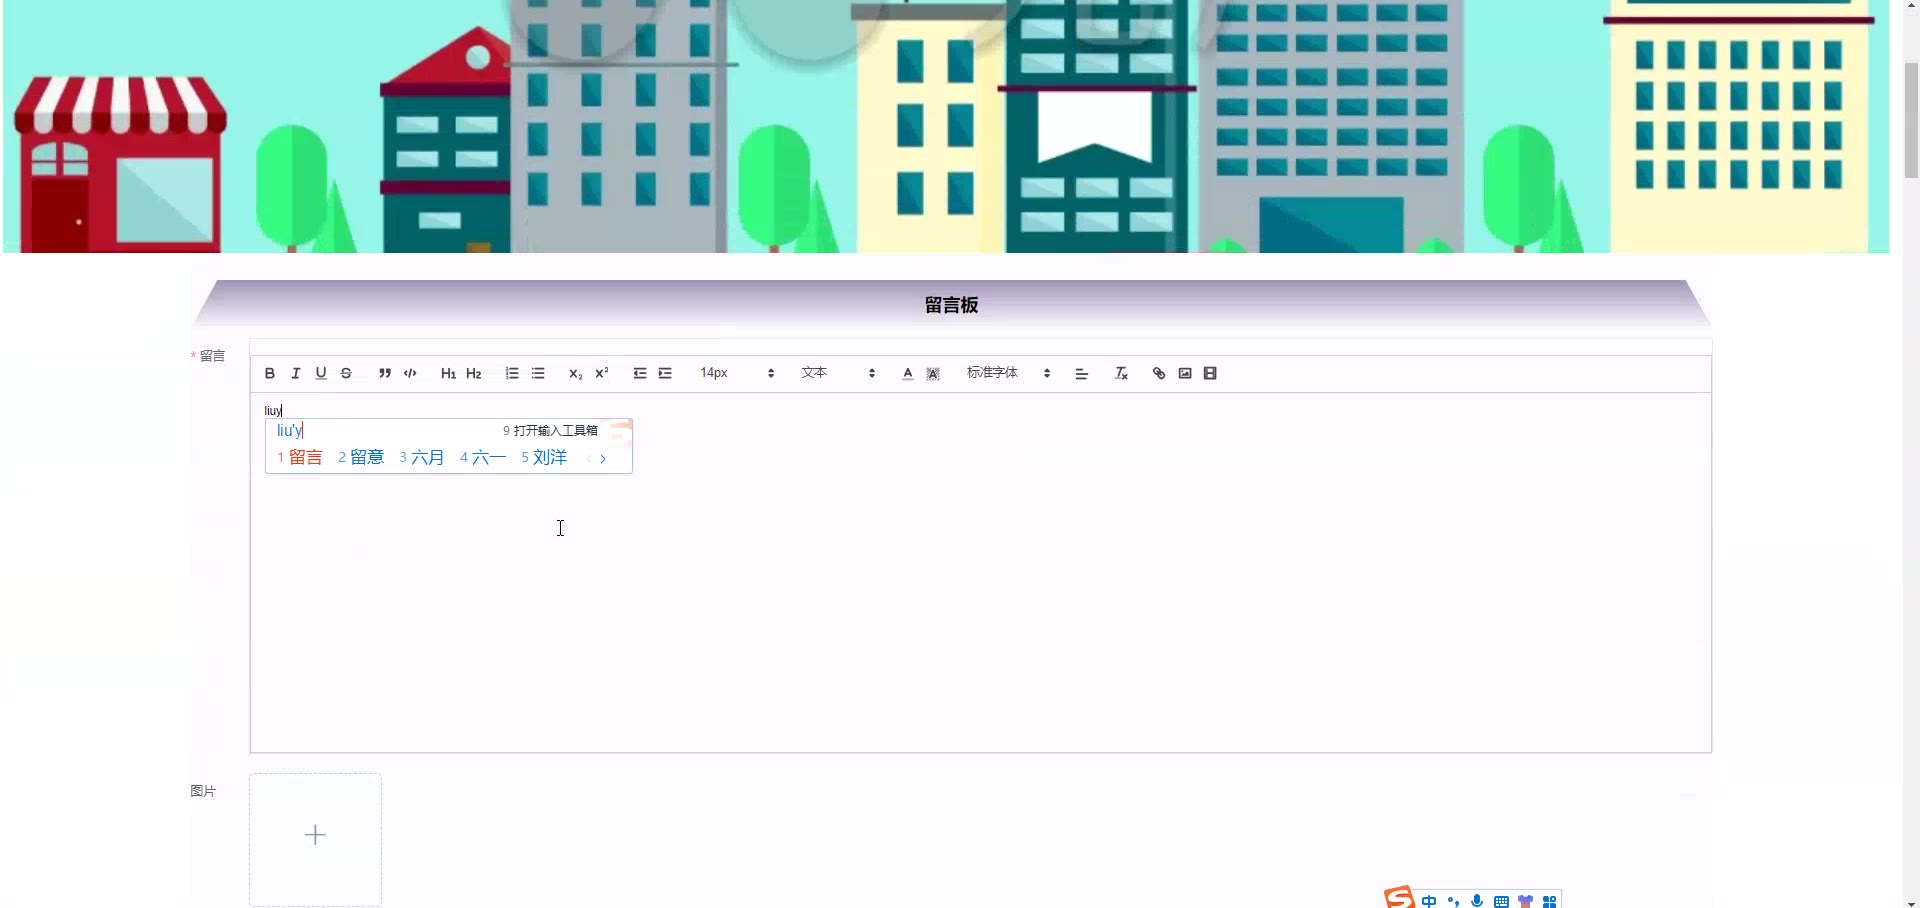Toggle strikethrough formatting
Image resolution: width=1920 pixels, height=908 pixels.
pyautogui.click(x=346, y=373)
